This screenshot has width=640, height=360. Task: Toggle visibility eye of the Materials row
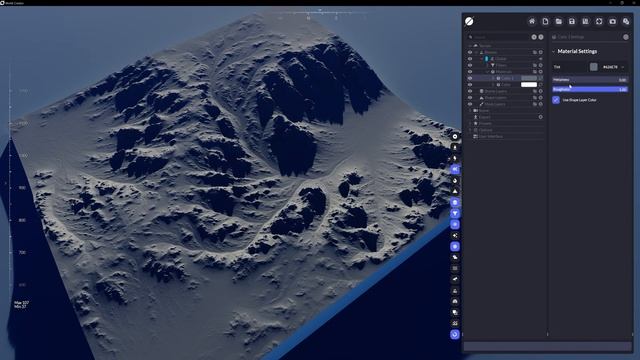pos(470,72)
